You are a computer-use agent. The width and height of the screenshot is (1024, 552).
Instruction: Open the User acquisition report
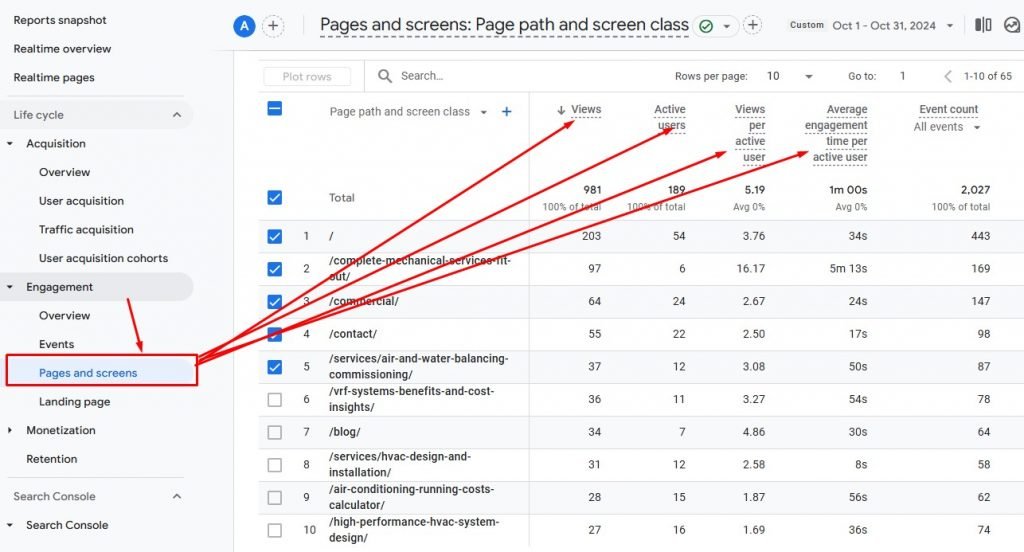[81, 201]
